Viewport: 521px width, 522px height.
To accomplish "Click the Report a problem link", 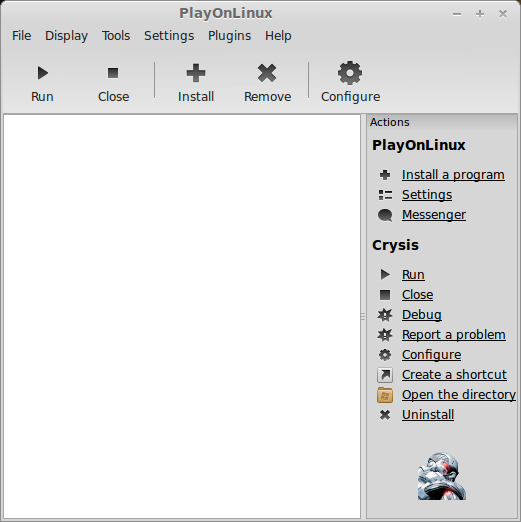I will coord(454,335).
